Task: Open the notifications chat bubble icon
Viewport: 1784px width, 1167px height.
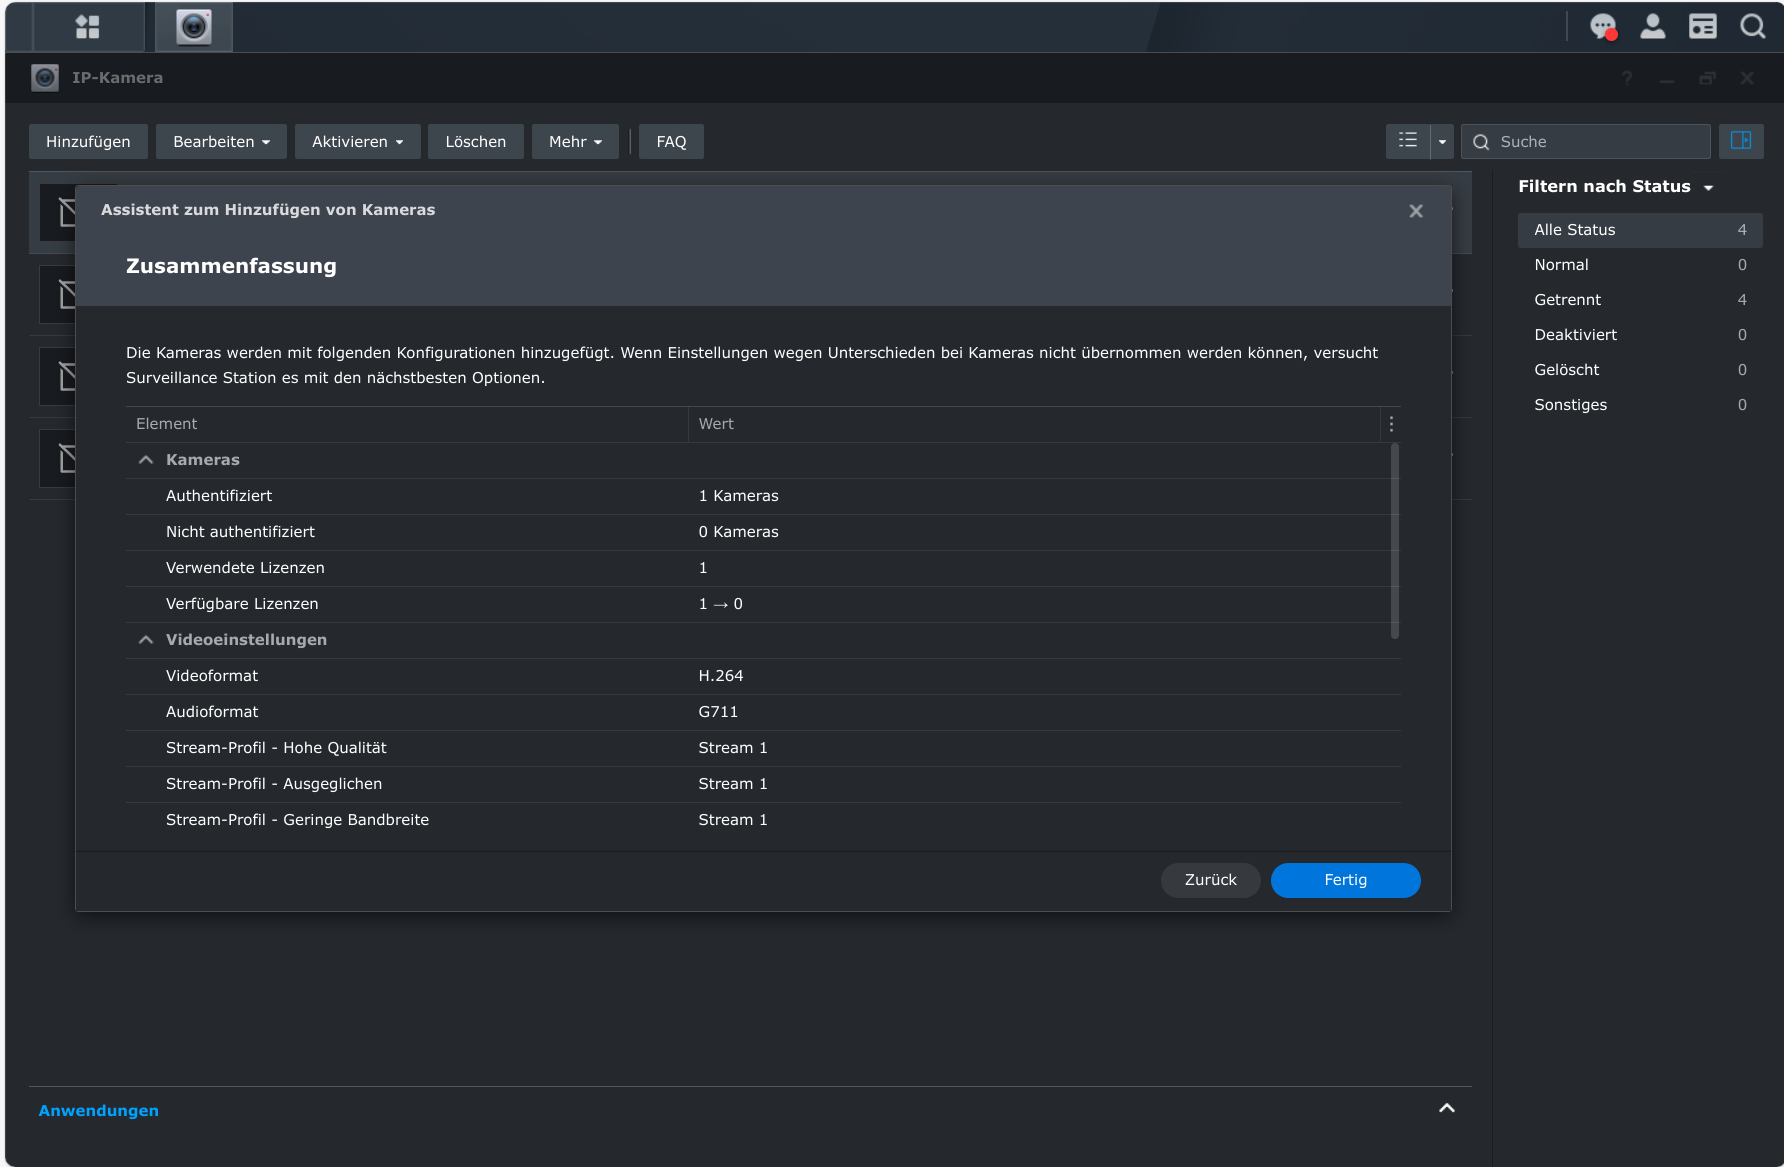Action: pyautogui.click(x=1603, y=27)
